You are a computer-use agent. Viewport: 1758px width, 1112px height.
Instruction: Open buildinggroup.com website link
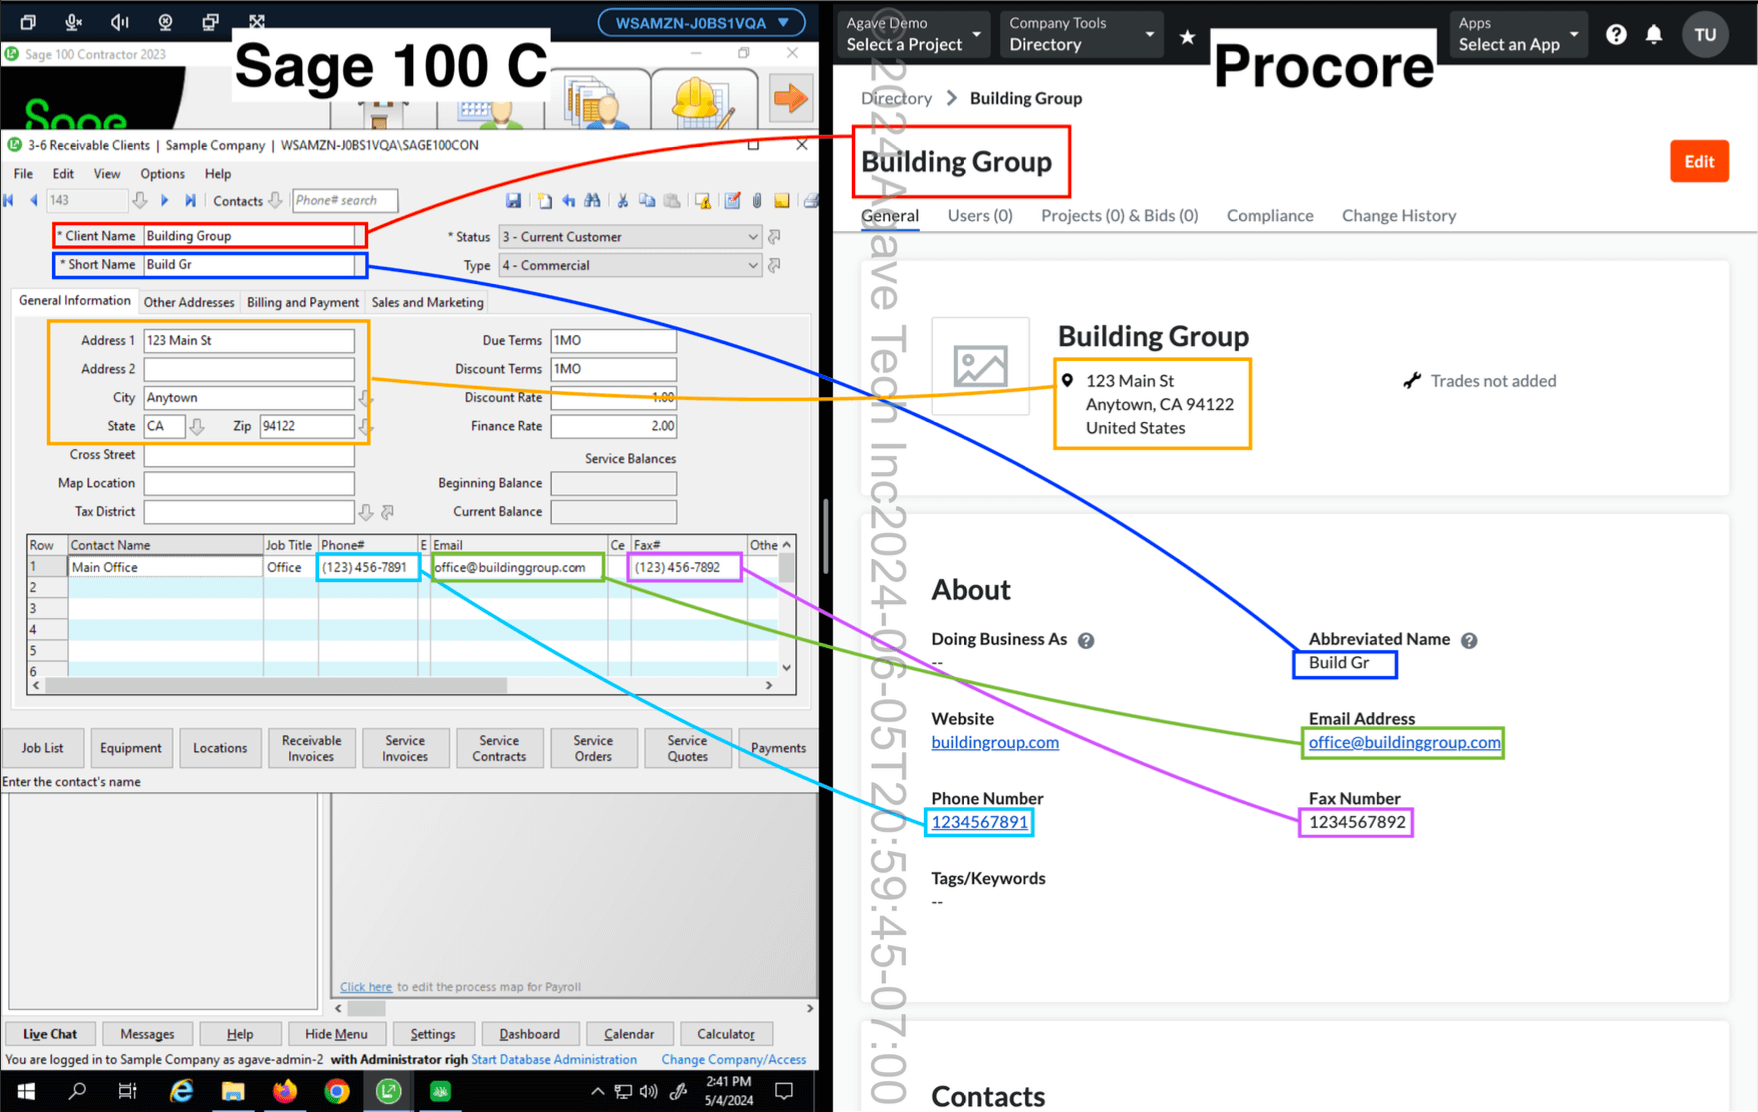click(x=995, y=742)
